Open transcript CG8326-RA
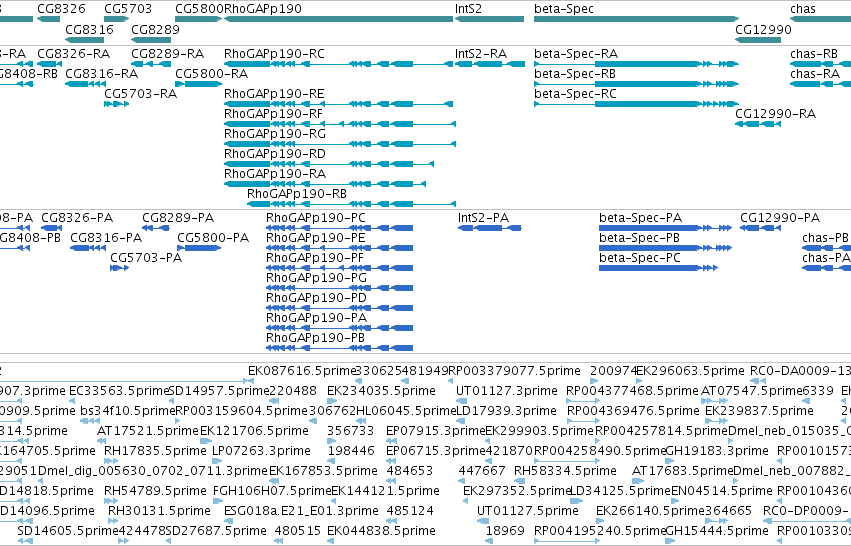Screen dimensions: 851x546 click(73, 54)
